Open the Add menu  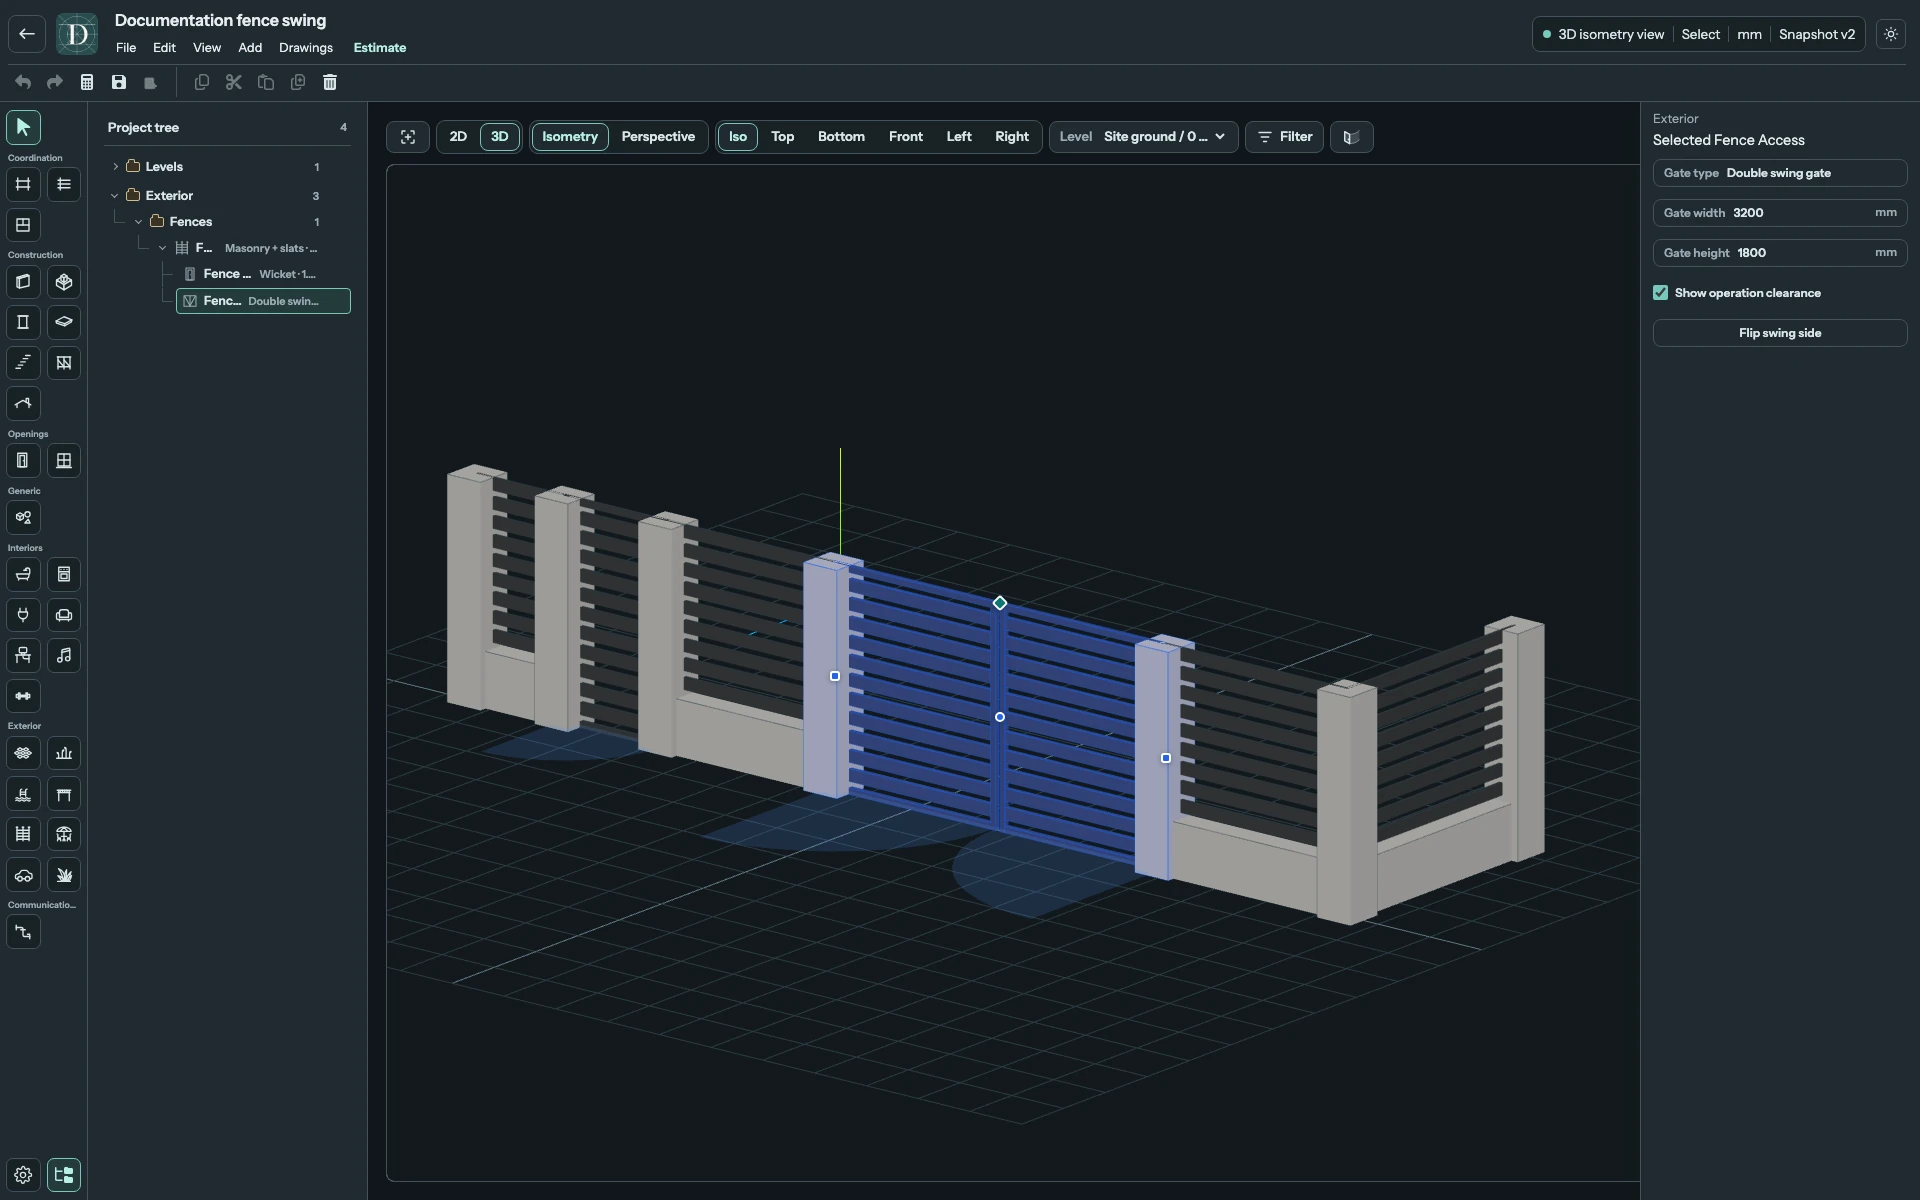click(250, 48)
